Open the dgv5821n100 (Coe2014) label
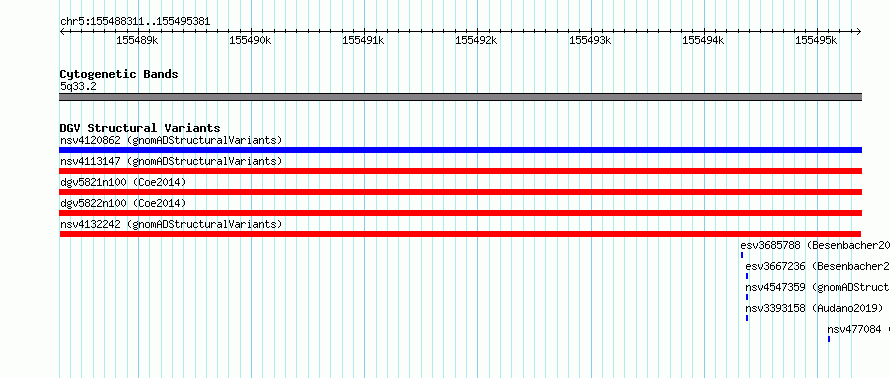The image size is (890, 378). [x=123, y=182]
